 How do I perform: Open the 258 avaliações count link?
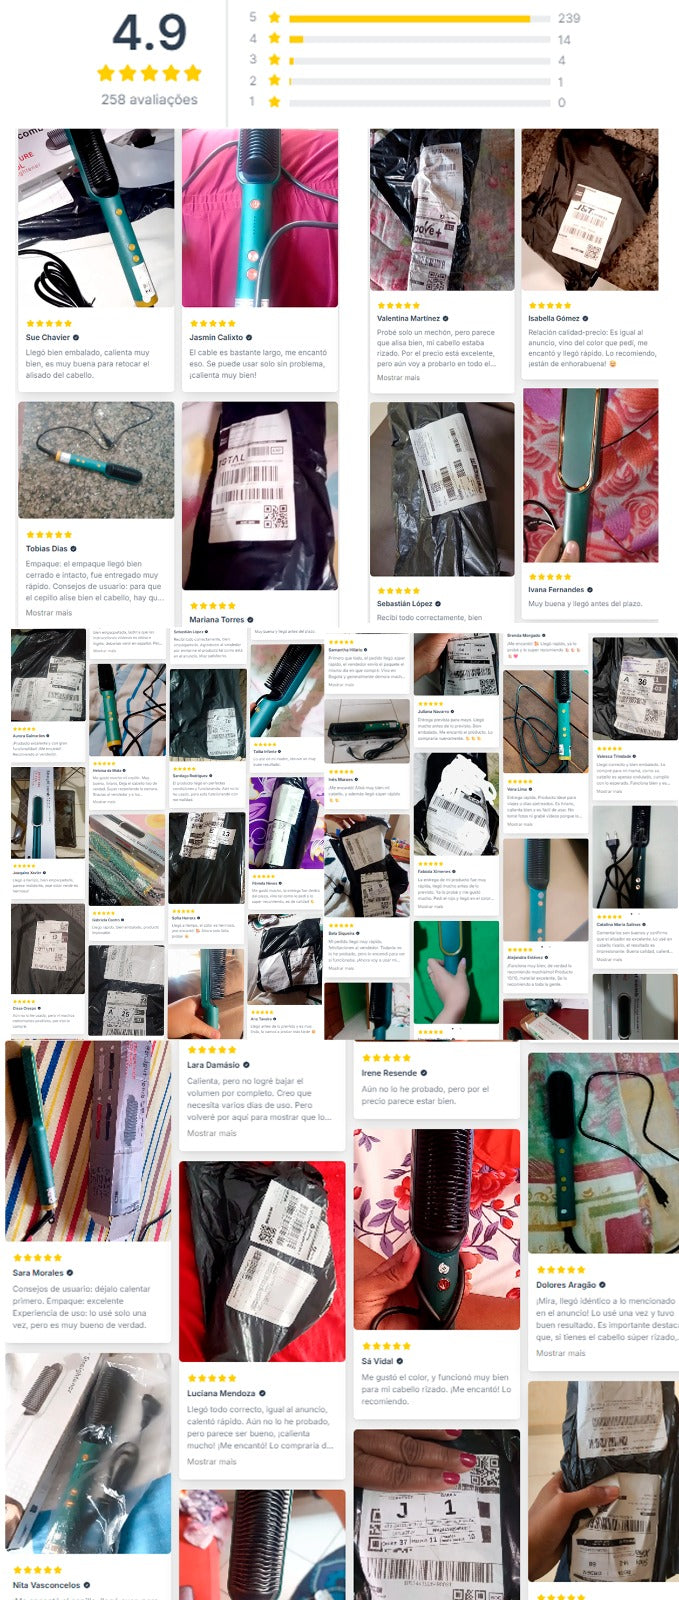coord(149,99)
